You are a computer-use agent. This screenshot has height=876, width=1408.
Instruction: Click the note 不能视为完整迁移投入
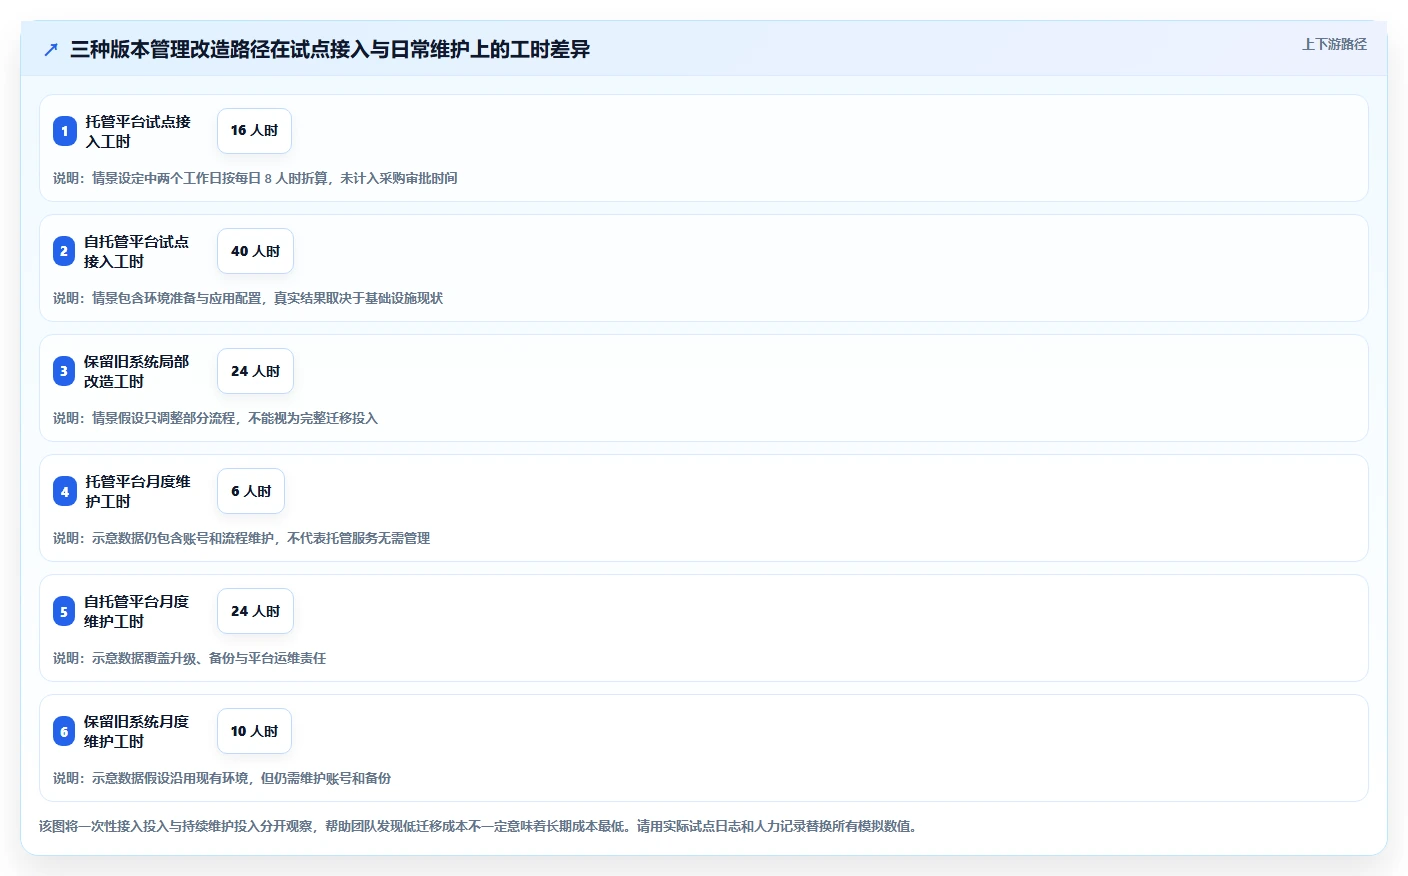click(215, 418)
